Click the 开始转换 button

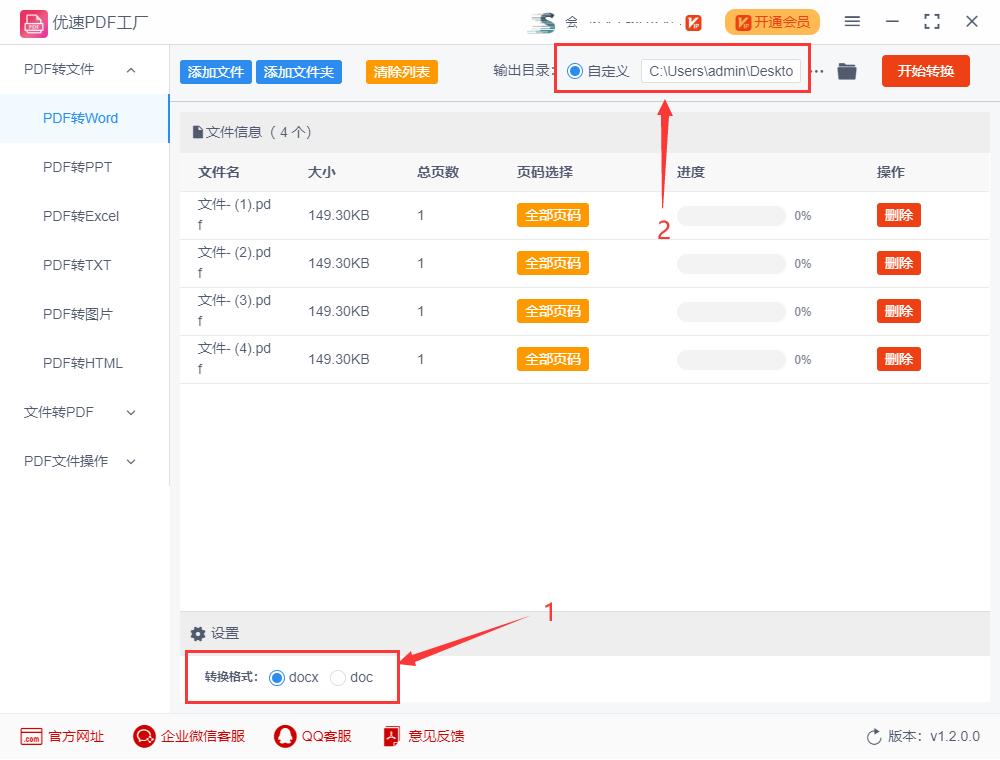click(925, 71)
